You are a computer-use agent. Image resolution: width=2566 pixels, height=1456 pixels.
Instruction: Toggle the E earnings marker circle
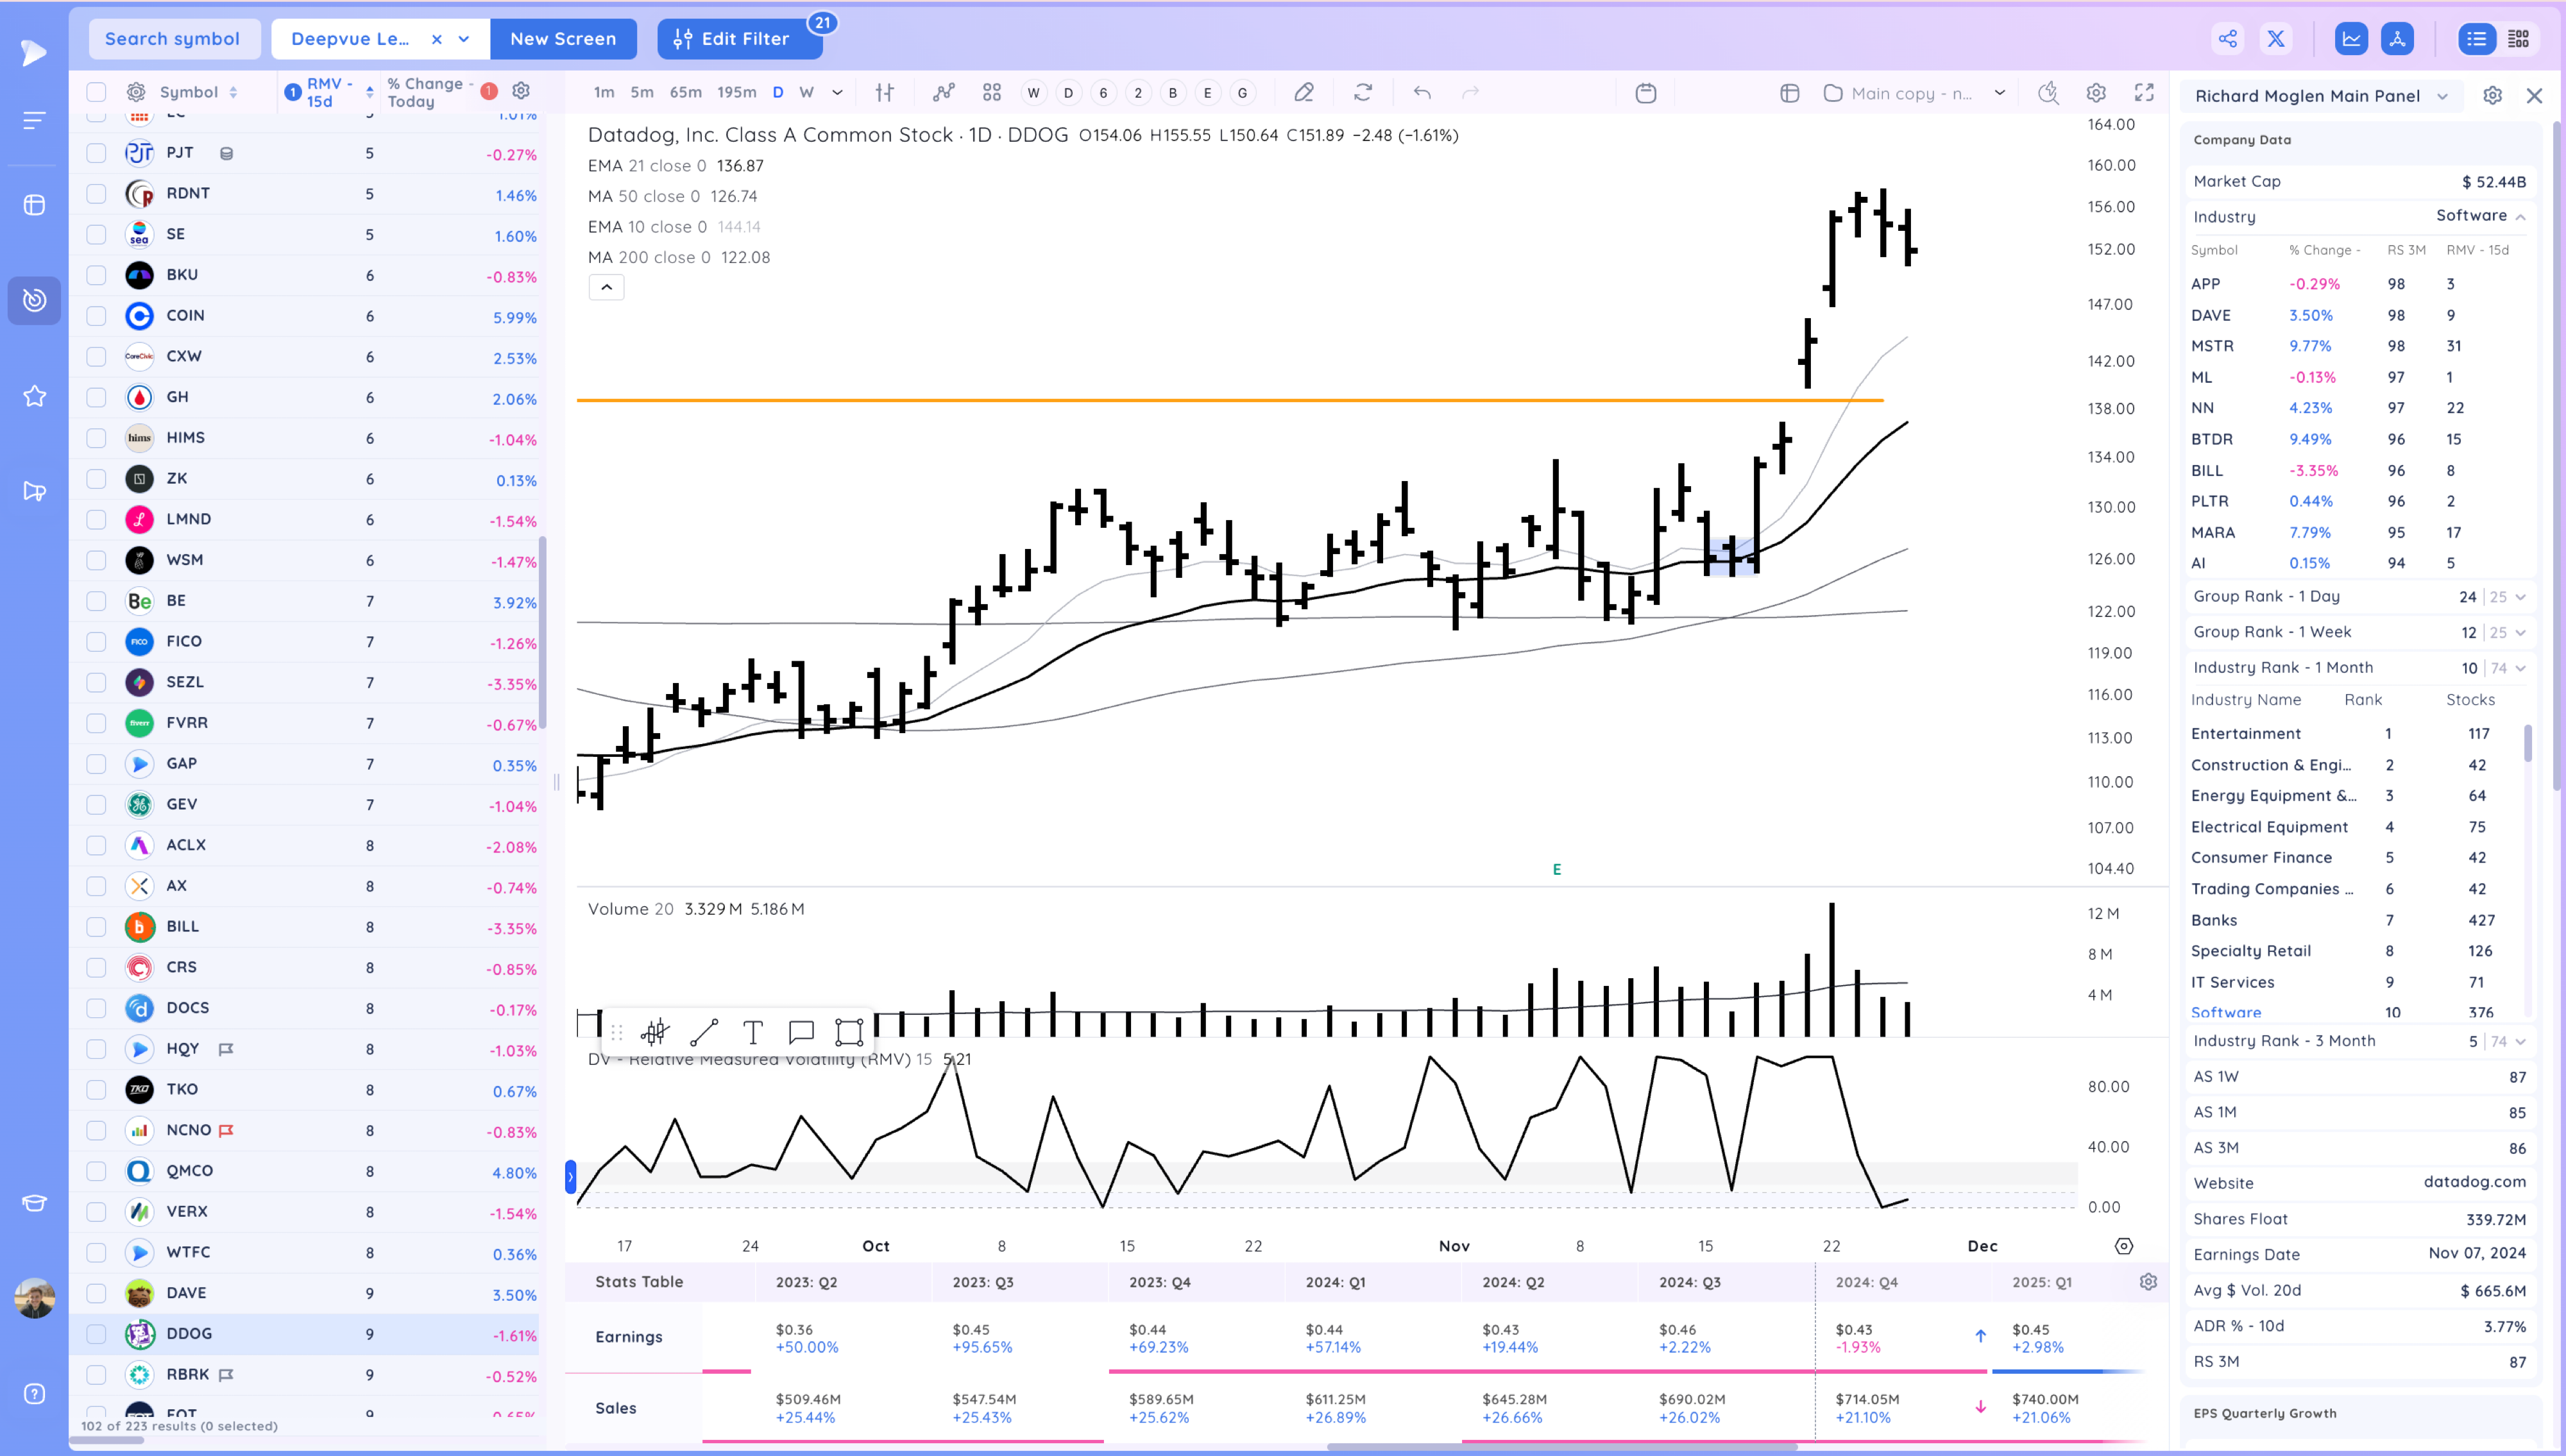(1208, 93)
